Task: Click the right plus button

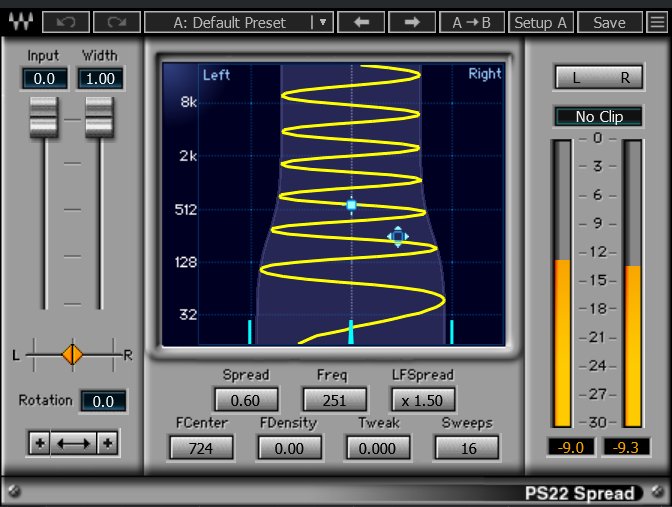Action: click(x=108, y=443)
